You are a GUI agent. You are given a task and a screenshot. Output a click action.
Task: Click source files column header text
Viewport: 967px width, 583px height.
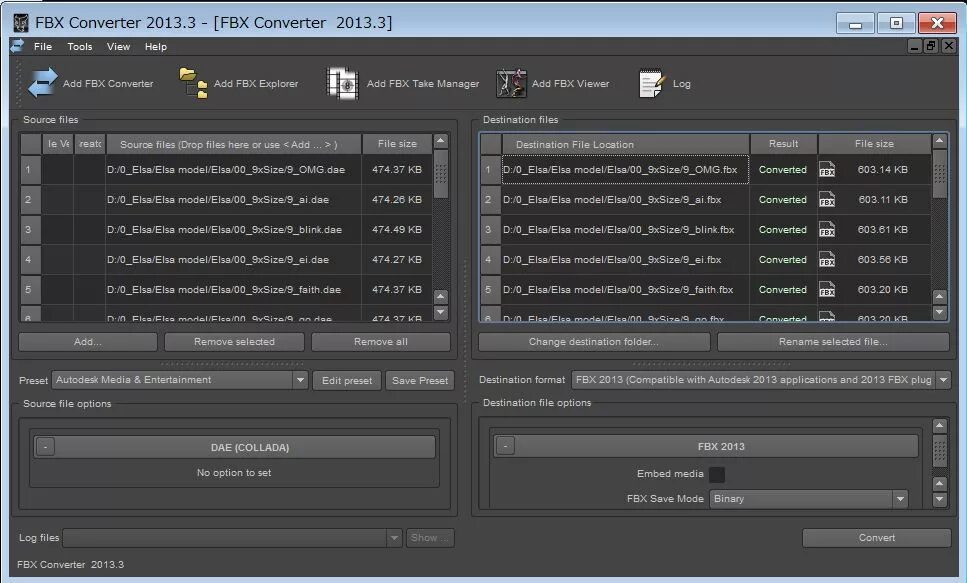point(229,144)
